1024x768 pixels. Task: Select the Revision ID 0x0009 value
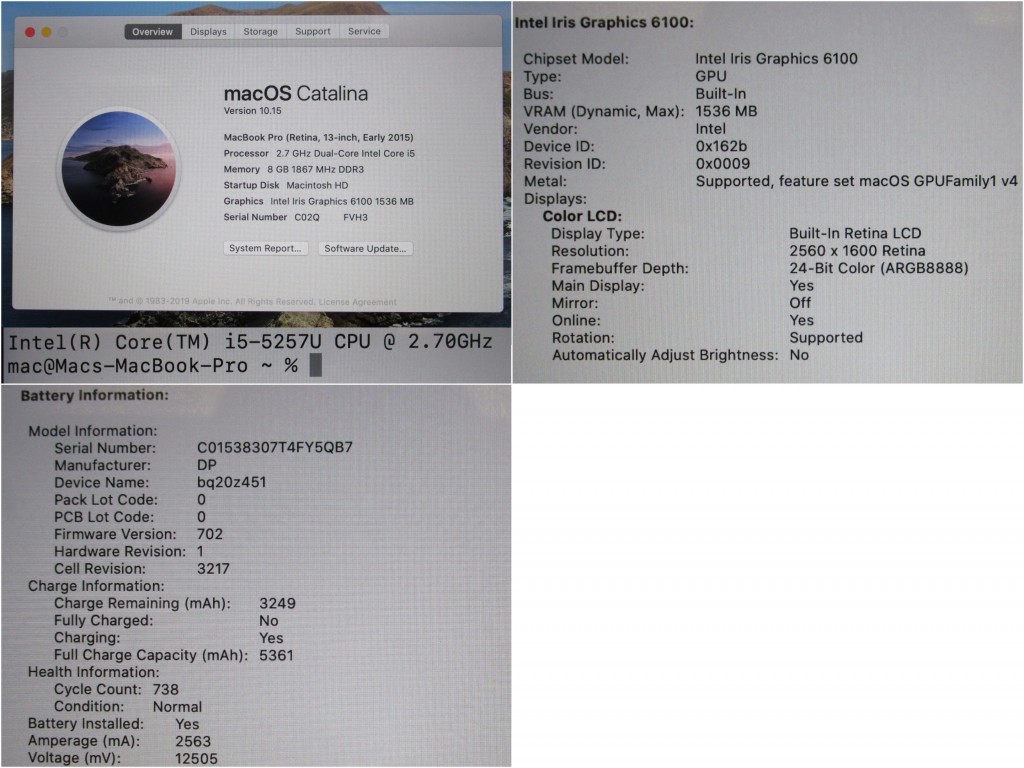722,164
